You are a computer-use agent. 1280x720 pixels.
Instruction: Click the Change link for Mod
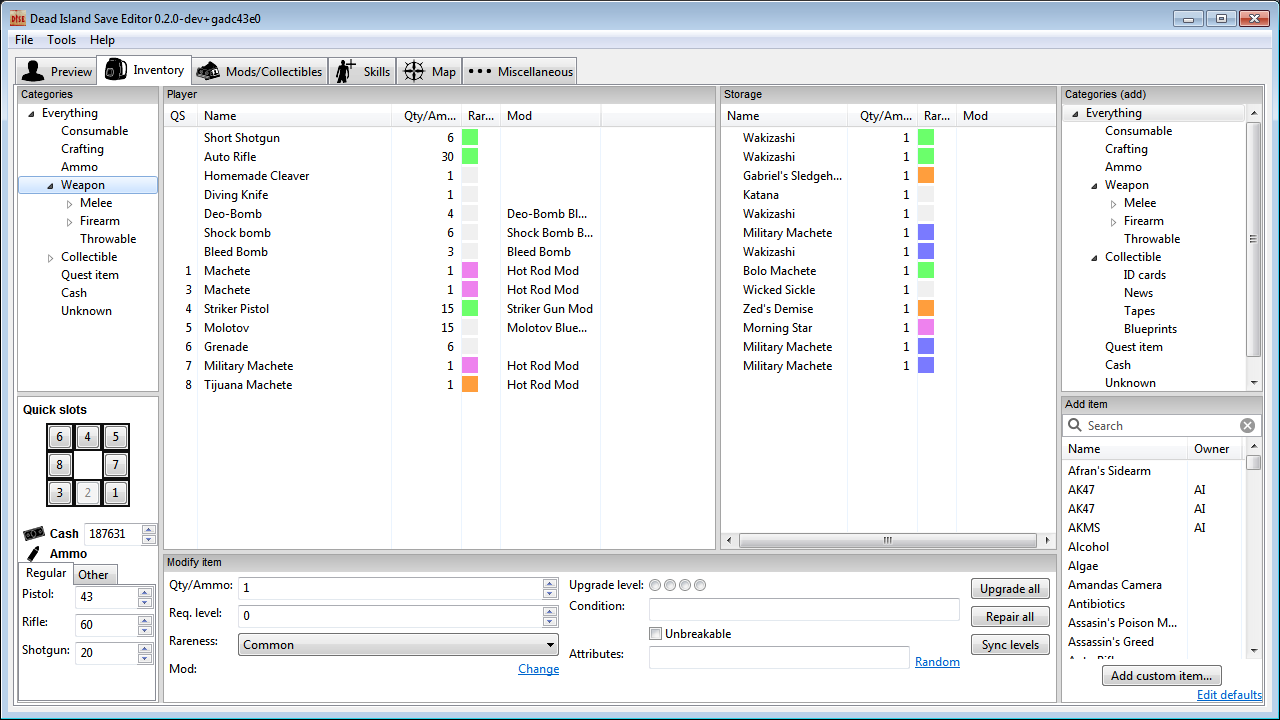coord(538,669)
